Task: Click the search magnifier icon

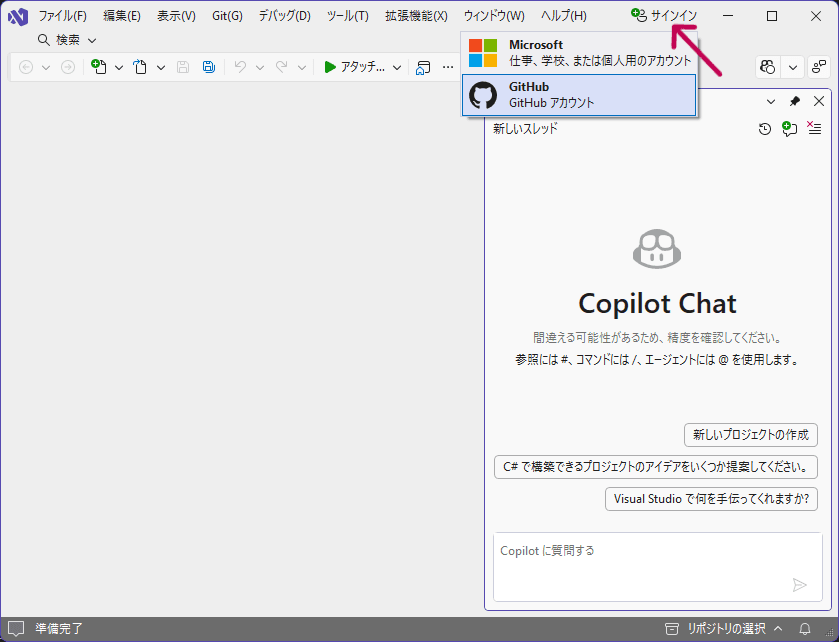Action: [x=44, y=40]
